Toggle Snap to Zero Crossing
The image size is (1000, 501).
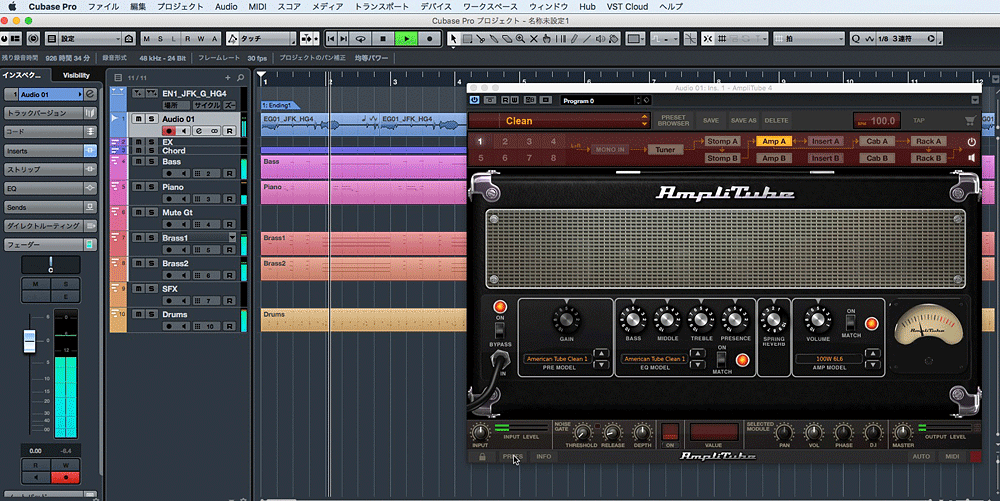pyautogui.click(x=690, y=39)
